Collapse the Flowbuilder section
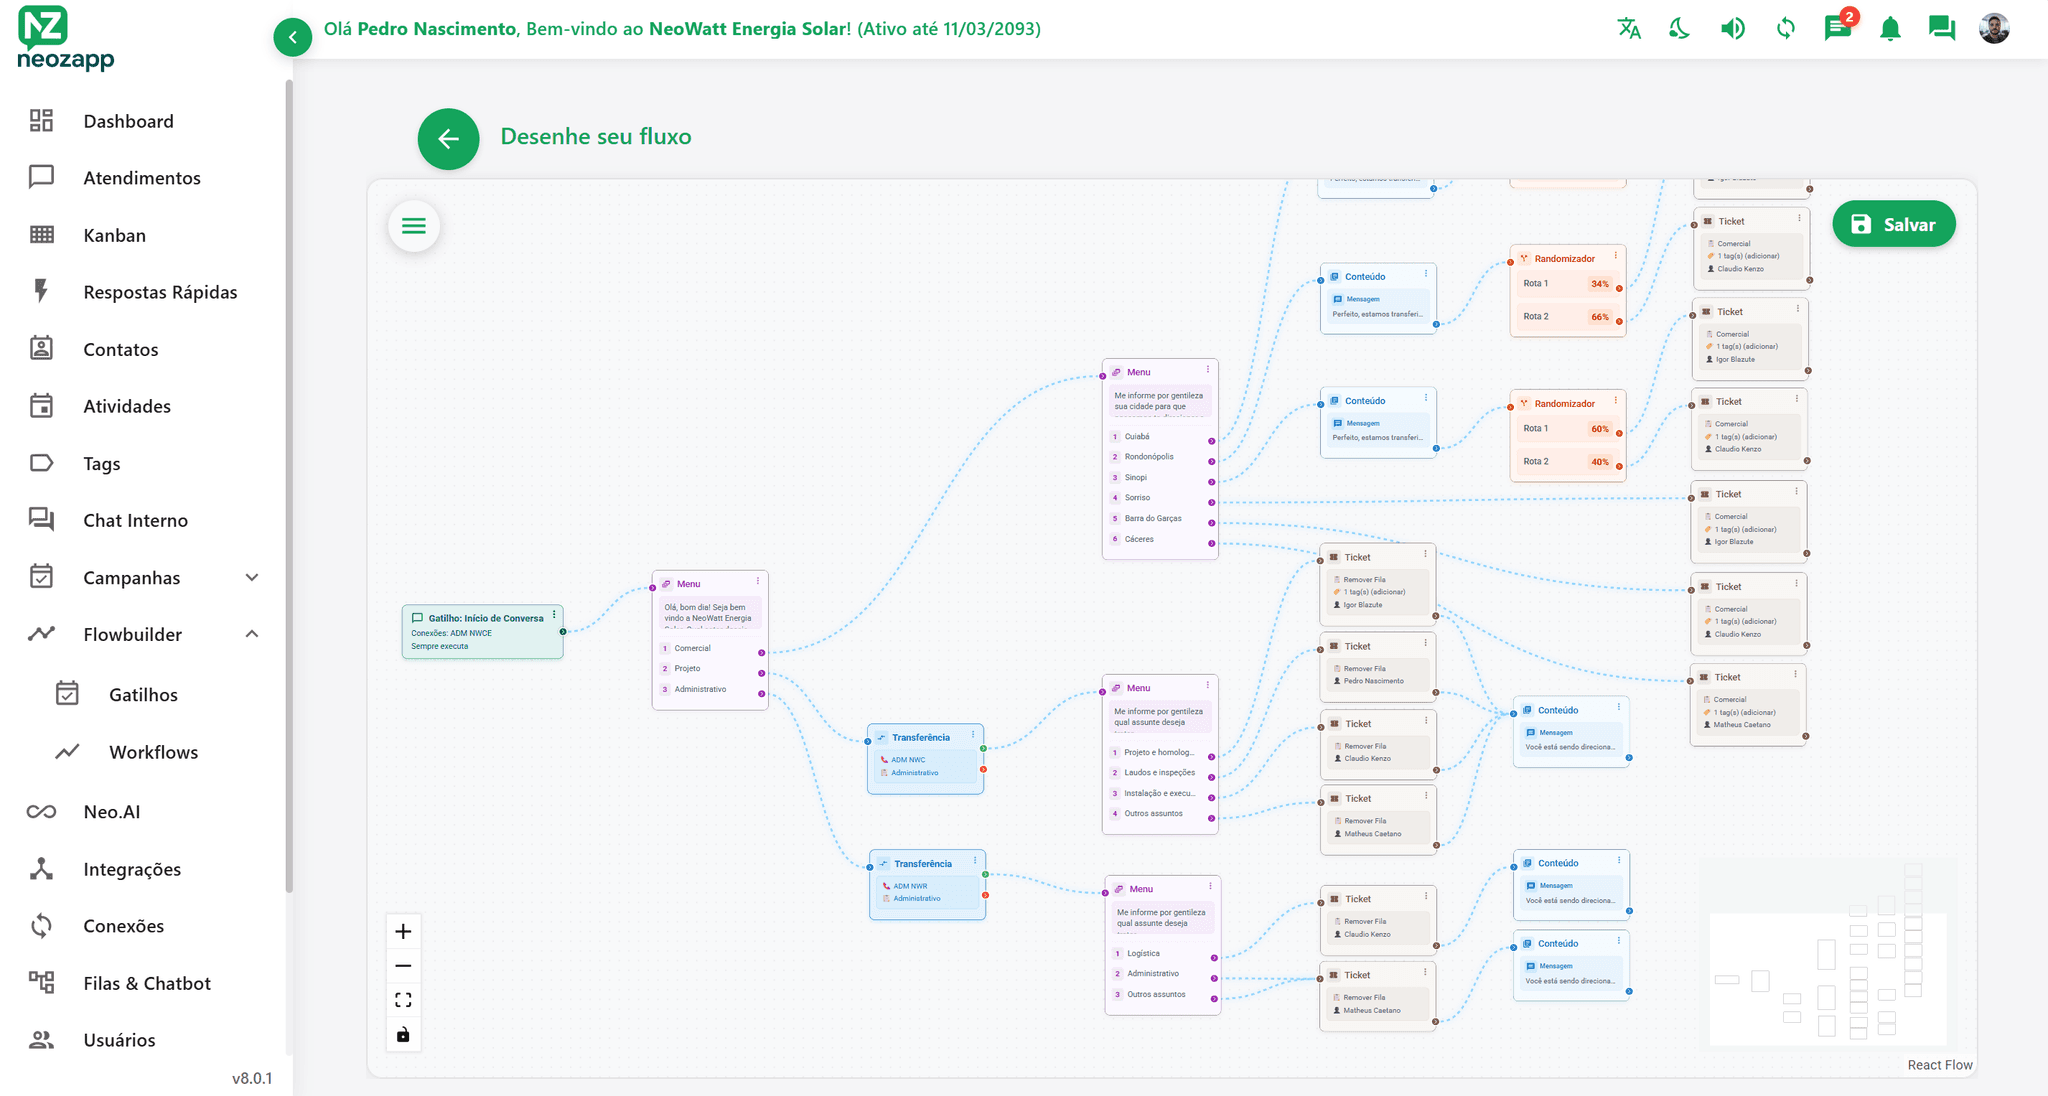Image resolution: width=2048 pixels, height=1096 pixels. pyautogui.click(x=252, y=634)
